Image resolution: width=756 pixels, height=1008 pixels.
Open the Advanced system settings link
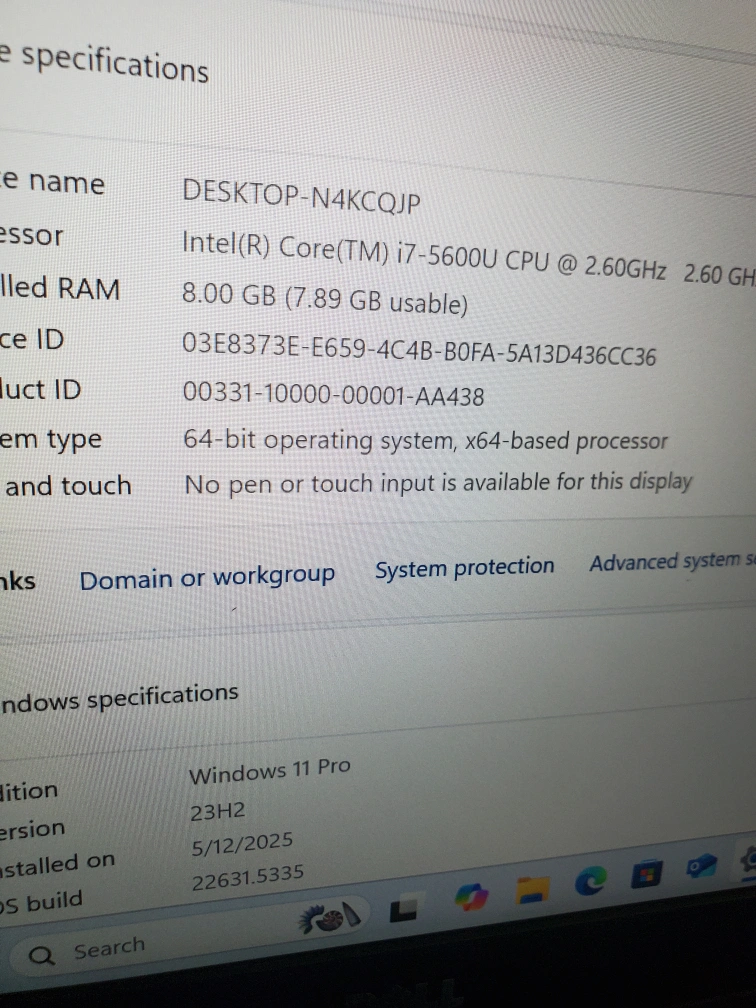click(x=670, y=561)
